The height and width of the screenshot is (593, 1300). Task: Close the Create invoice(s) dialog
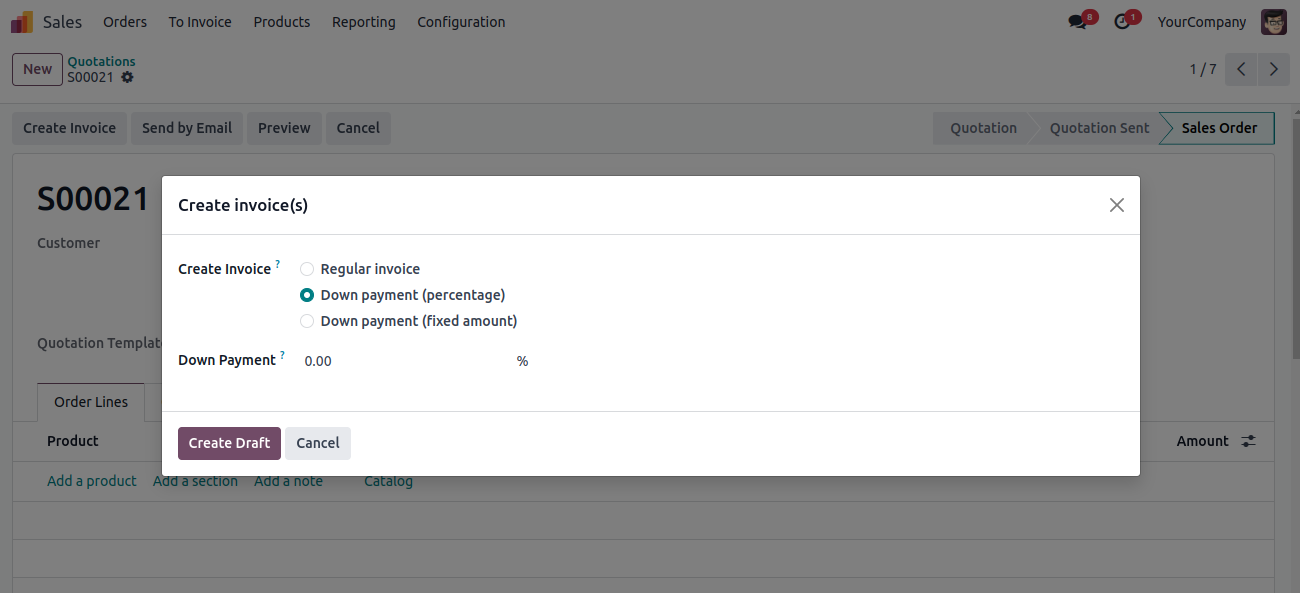pos(1117,205)
